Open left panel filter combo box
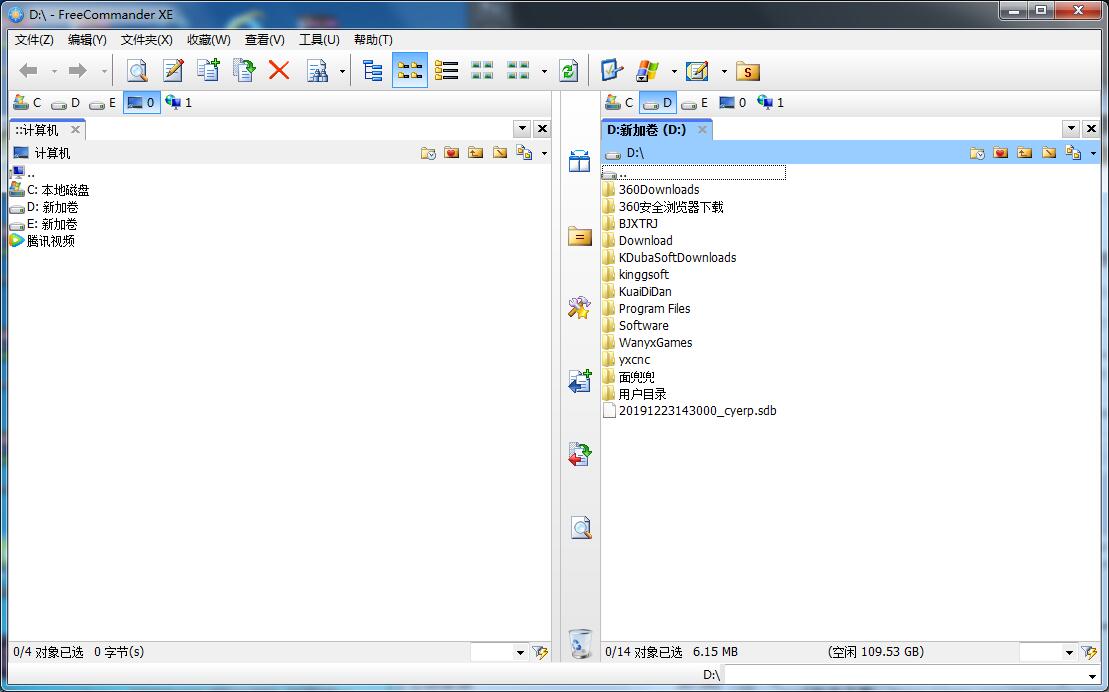Screen dimensions: 1109x692 coord(499,652)
